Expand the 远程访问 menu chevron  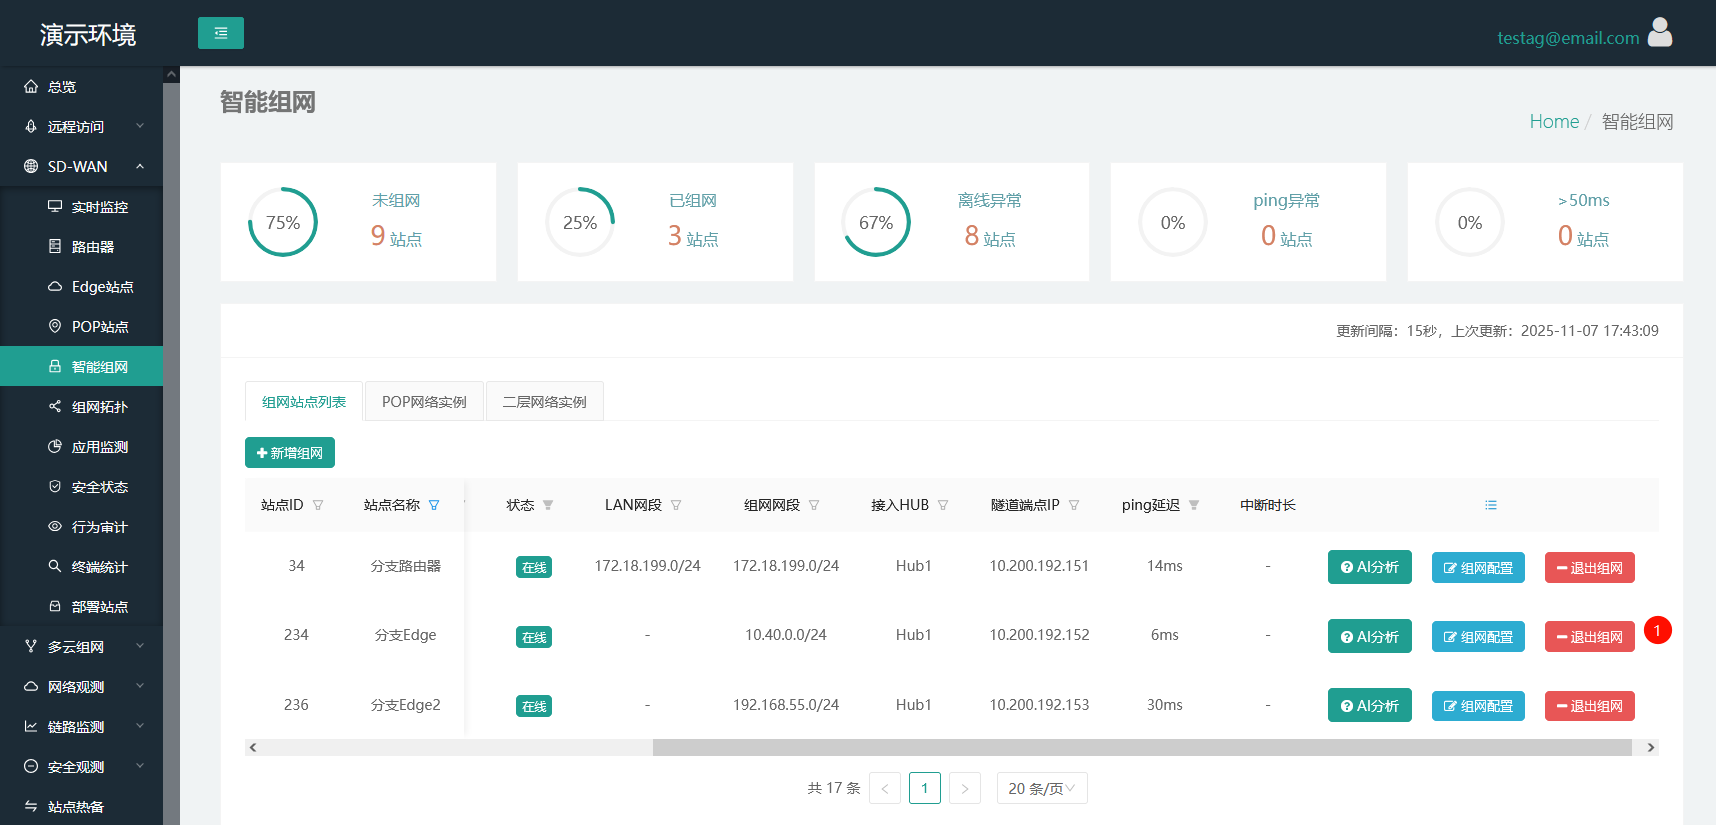click(x=140, y=126)
